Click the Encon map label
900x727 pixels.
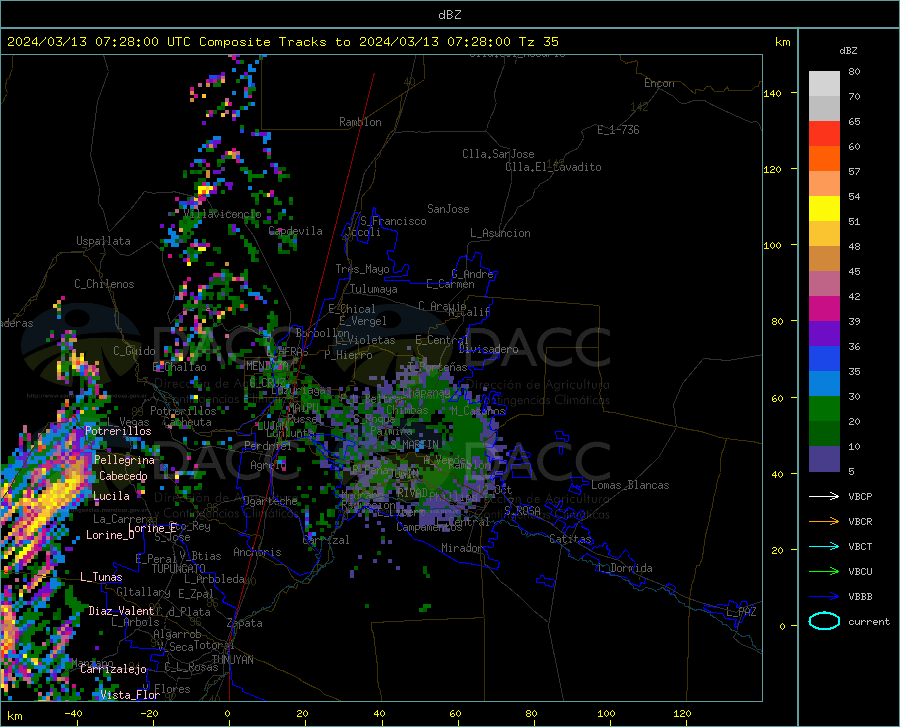[x=659, y=83]
